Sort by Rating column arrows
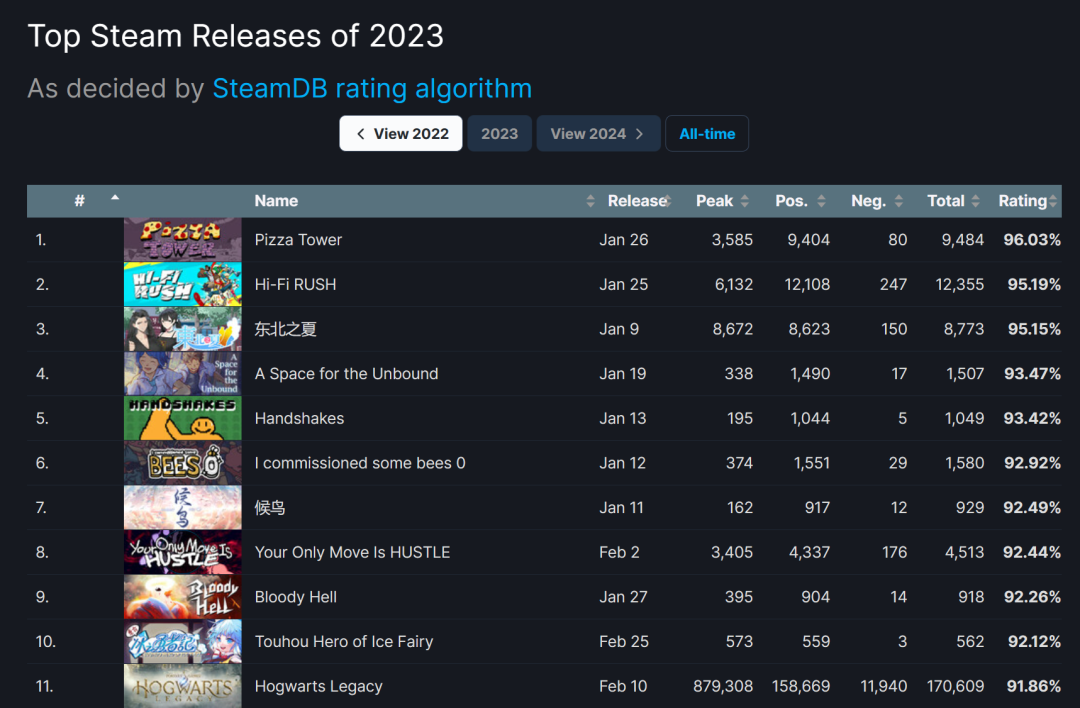The image size is (1080, 708). pyautogui.click(x=1053, y=201)
